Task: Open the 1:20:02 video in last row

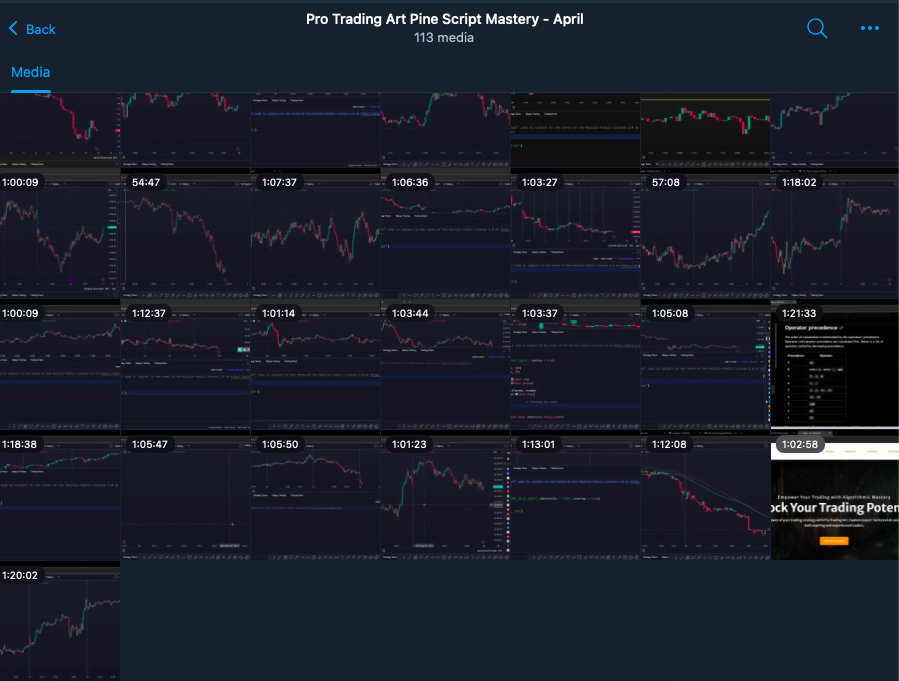Action: pyautogui.click(x=60, y=621)
